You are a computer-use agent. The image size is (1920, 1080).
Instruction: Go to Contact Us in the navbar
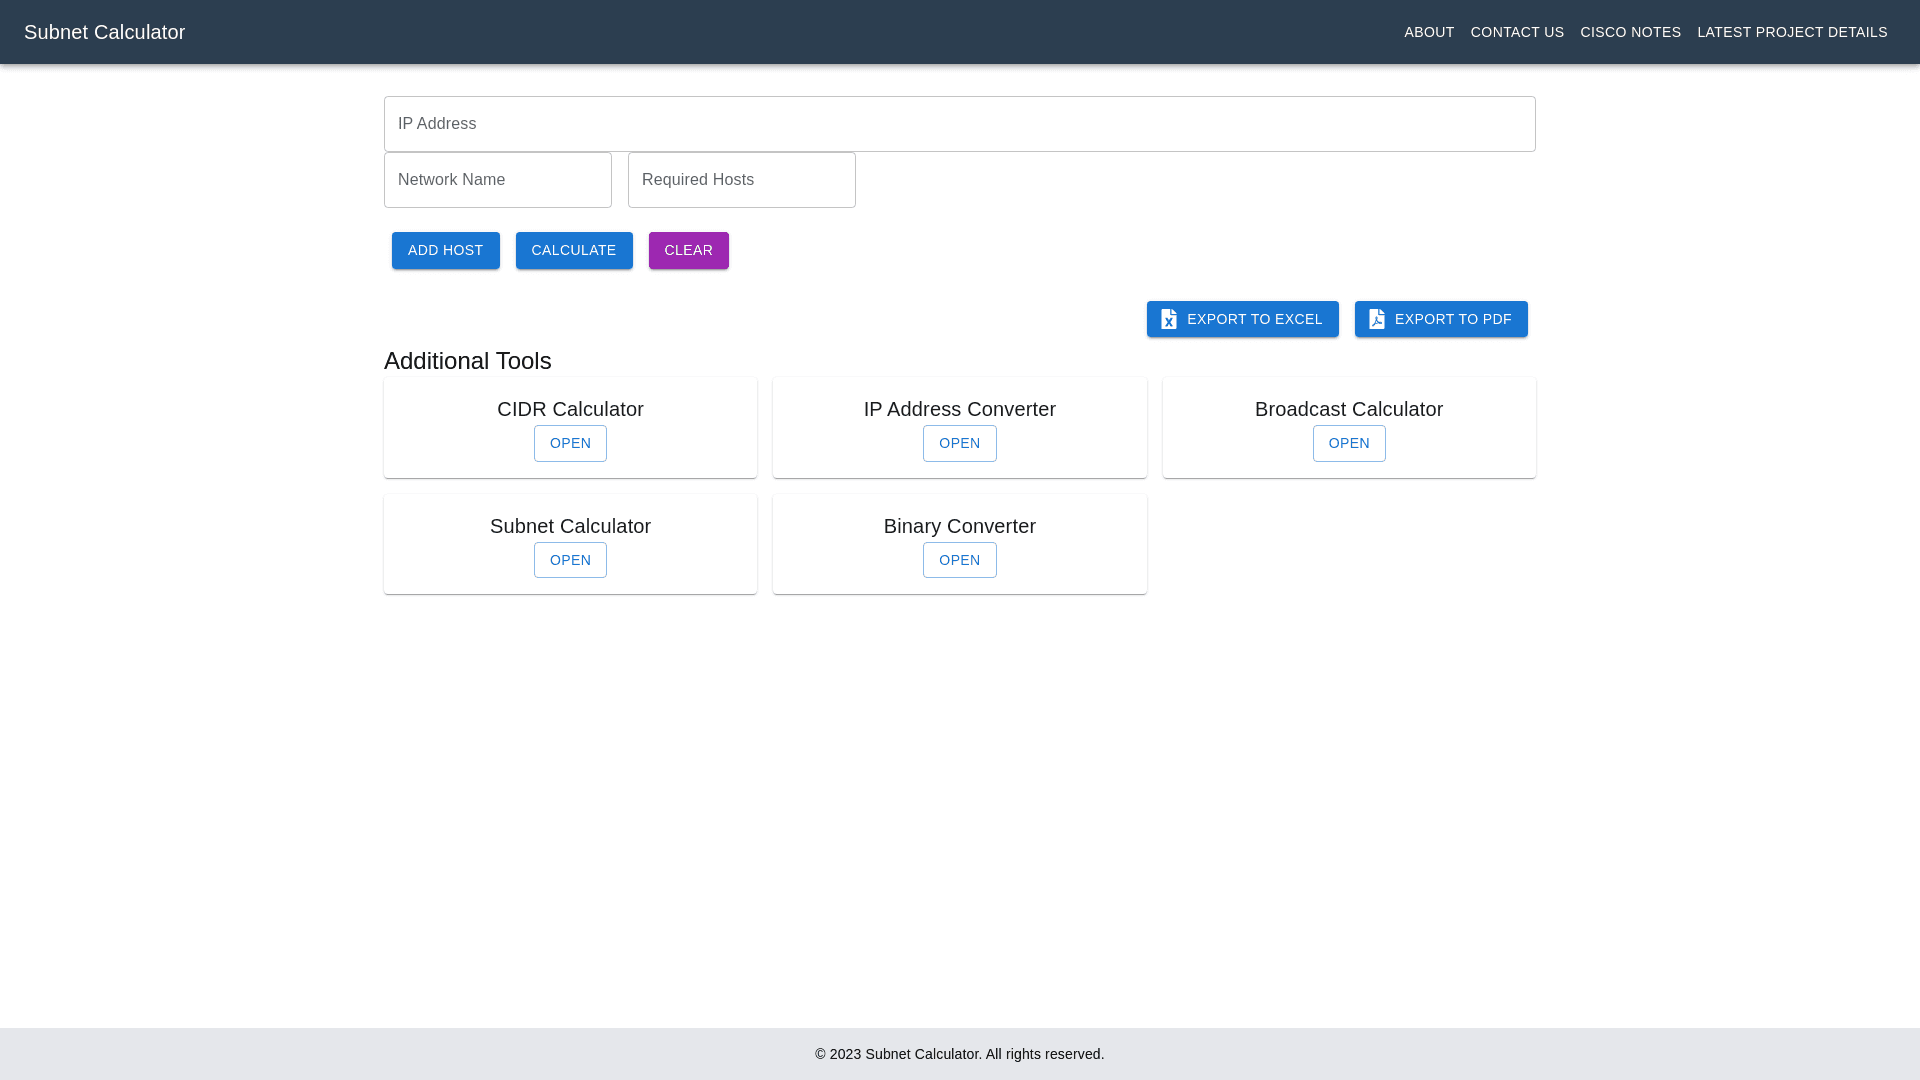1516,32
